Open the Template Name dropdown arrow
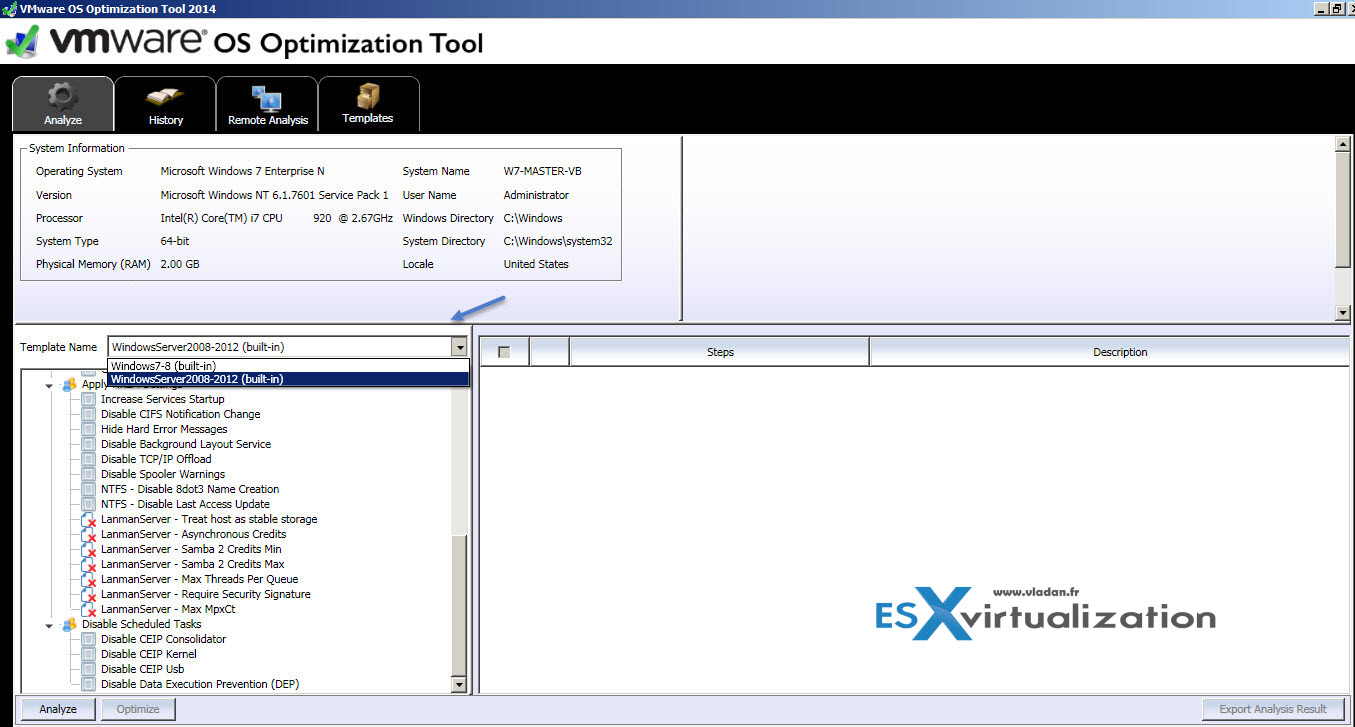 tap(459, 347)
